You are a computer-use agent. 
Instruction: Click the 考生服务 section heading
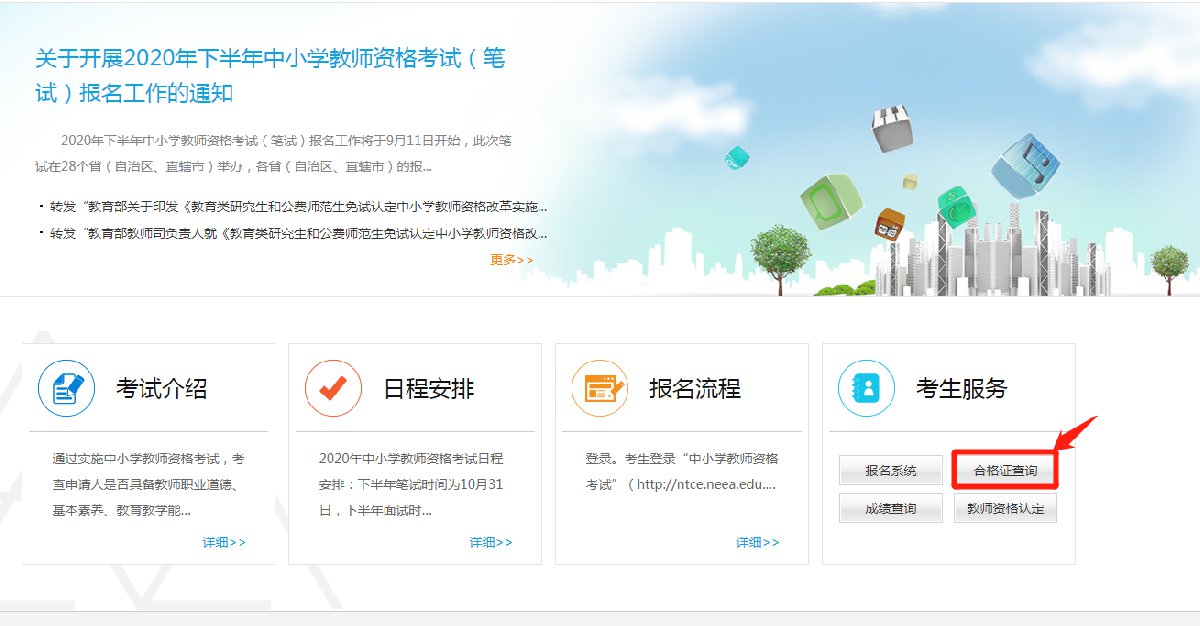click(x=961, y=389)
